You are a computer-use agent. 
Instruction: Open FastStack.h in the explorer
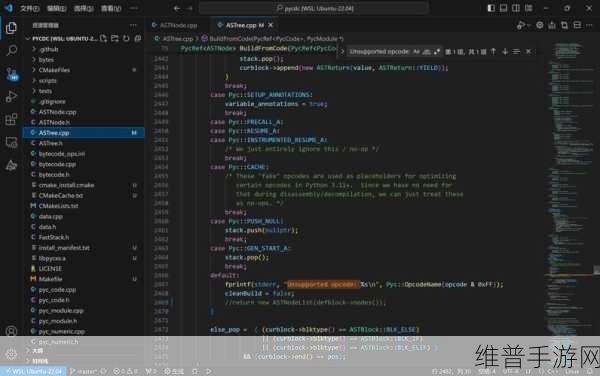tap(84, 237)
